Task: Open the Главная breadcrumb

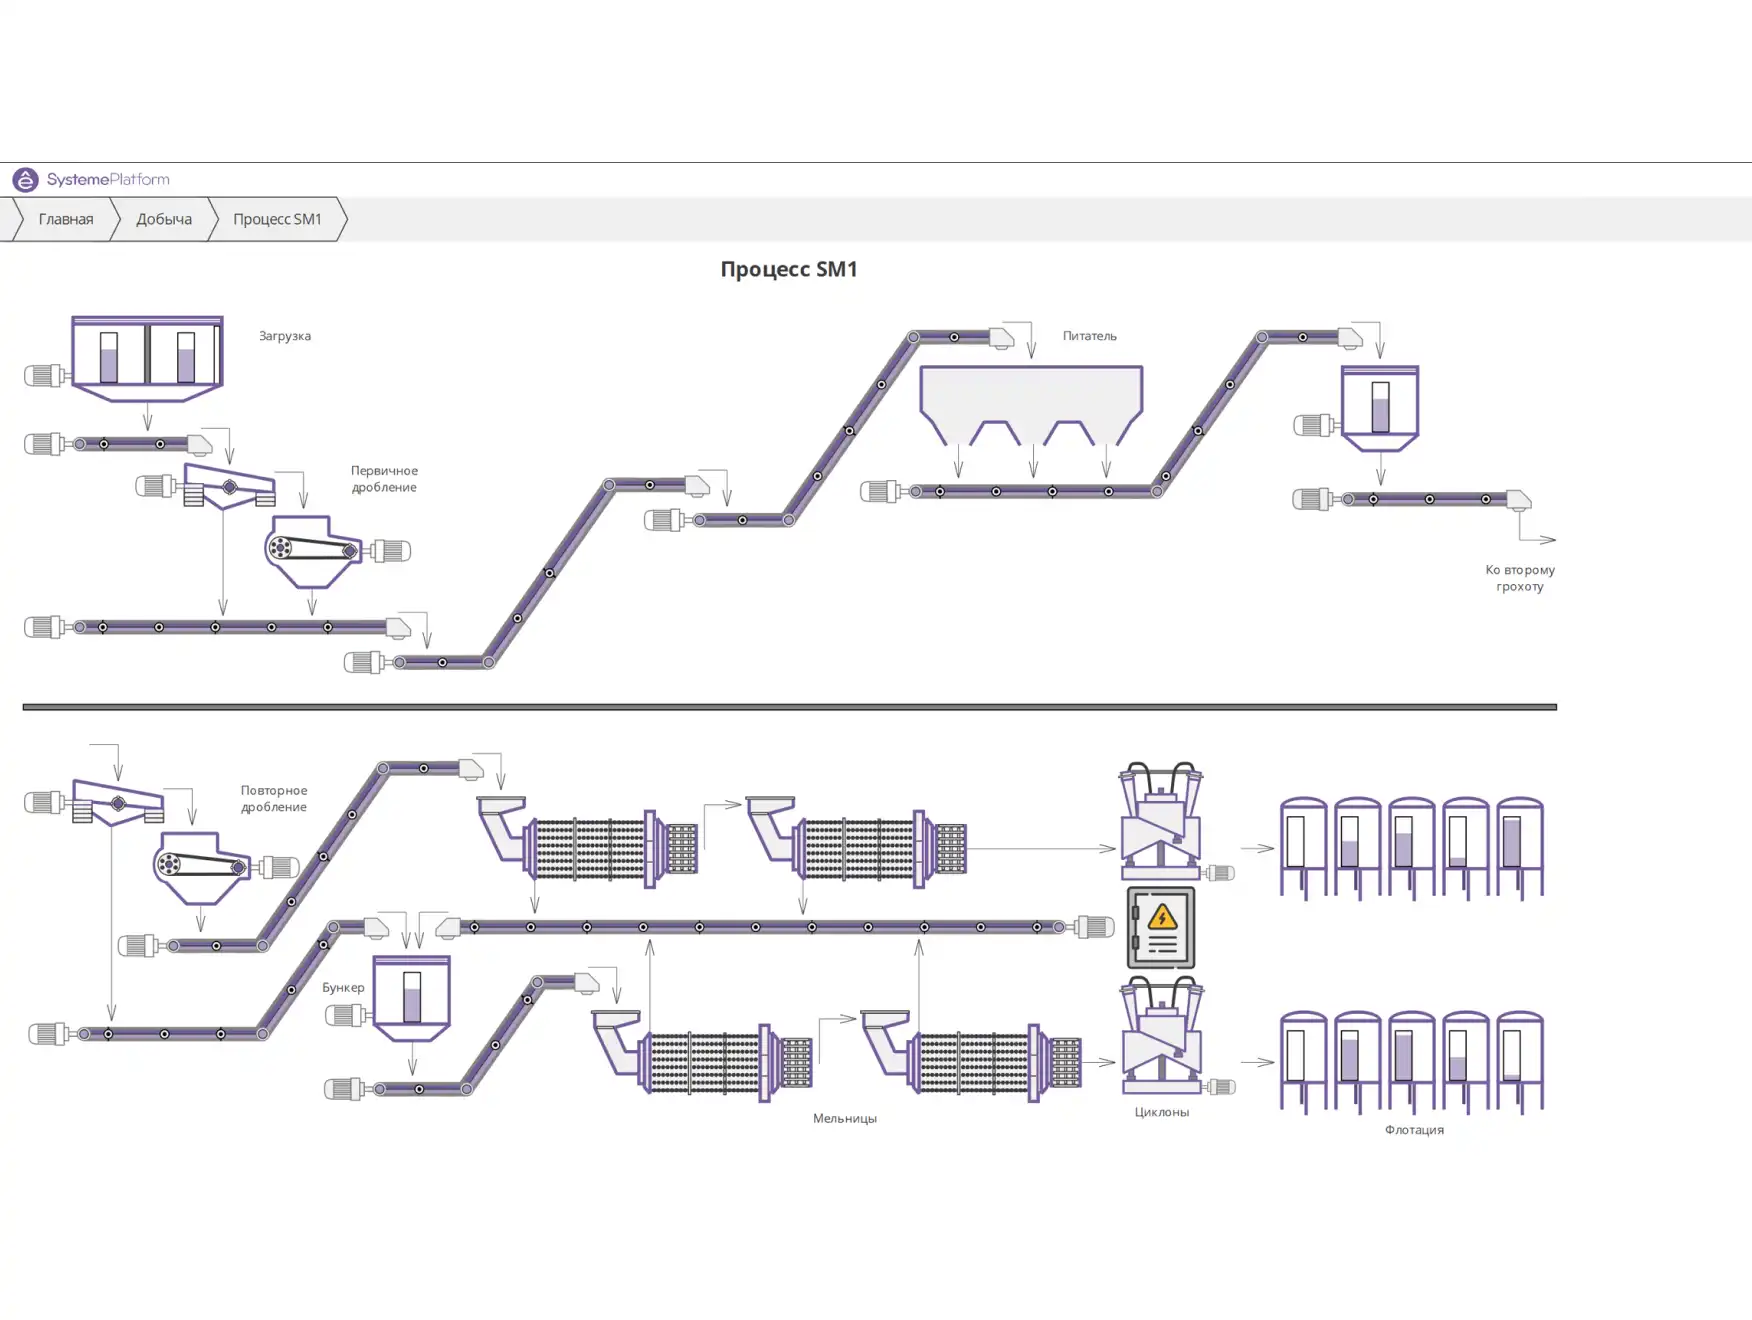Action: point(65,219)
